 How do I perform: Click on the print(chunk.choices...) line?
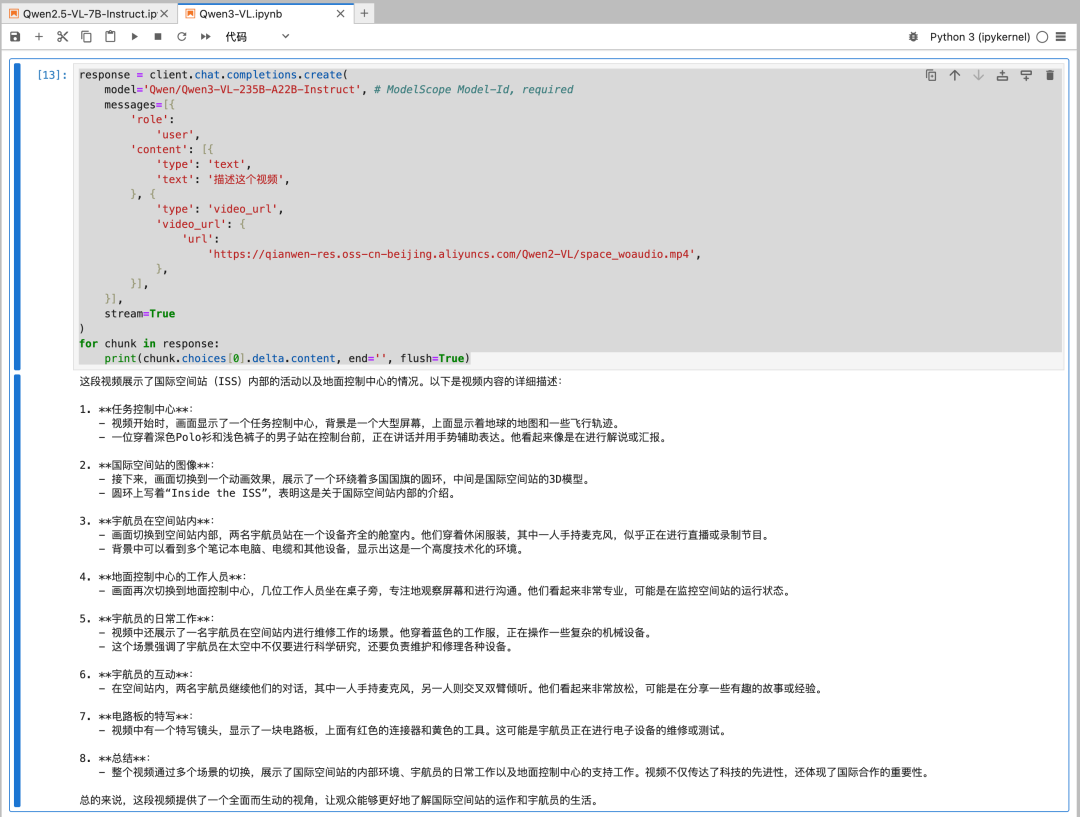pyautogui.click(x=287, y=358)
